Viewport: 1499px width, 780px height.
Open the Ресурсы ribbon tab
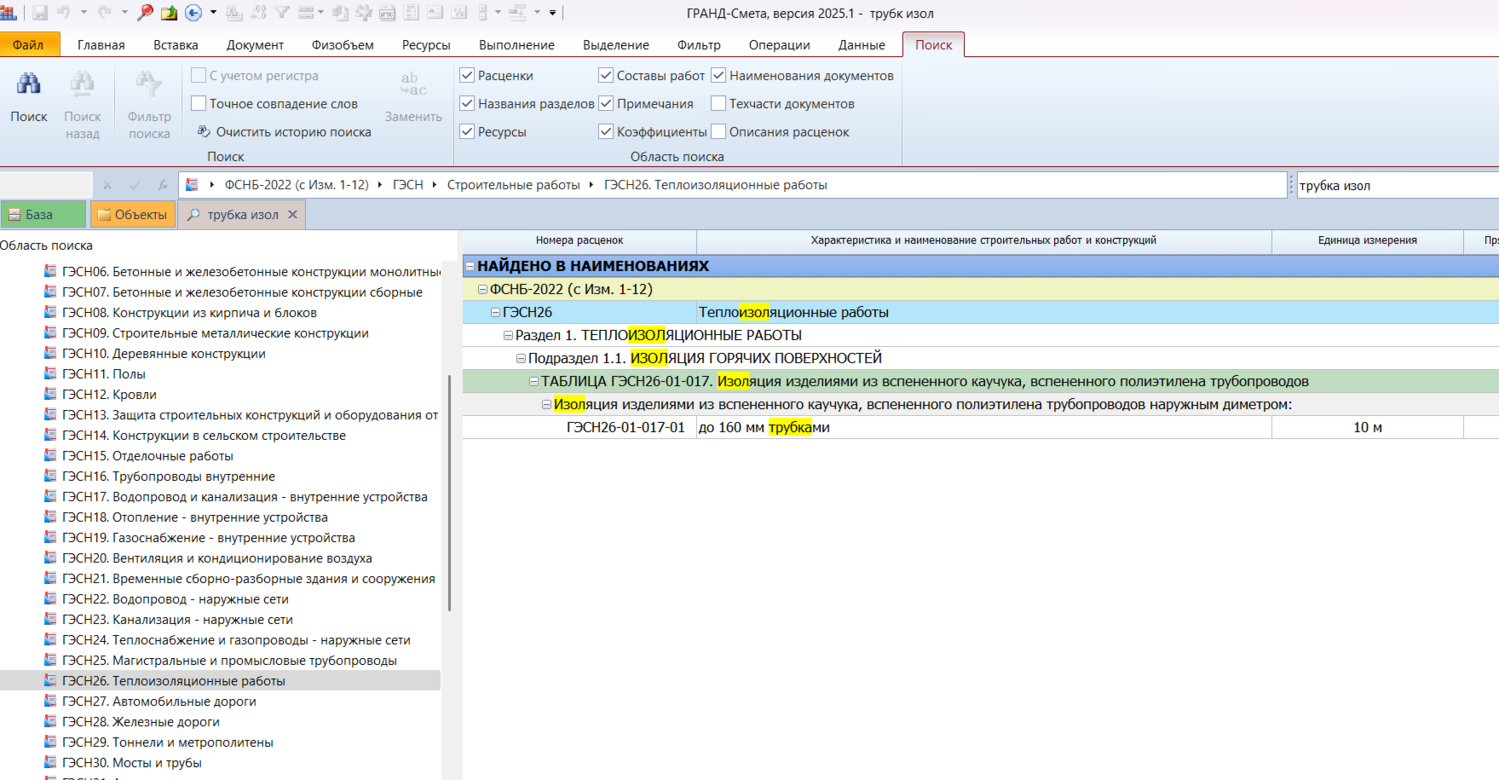point(426,45)
